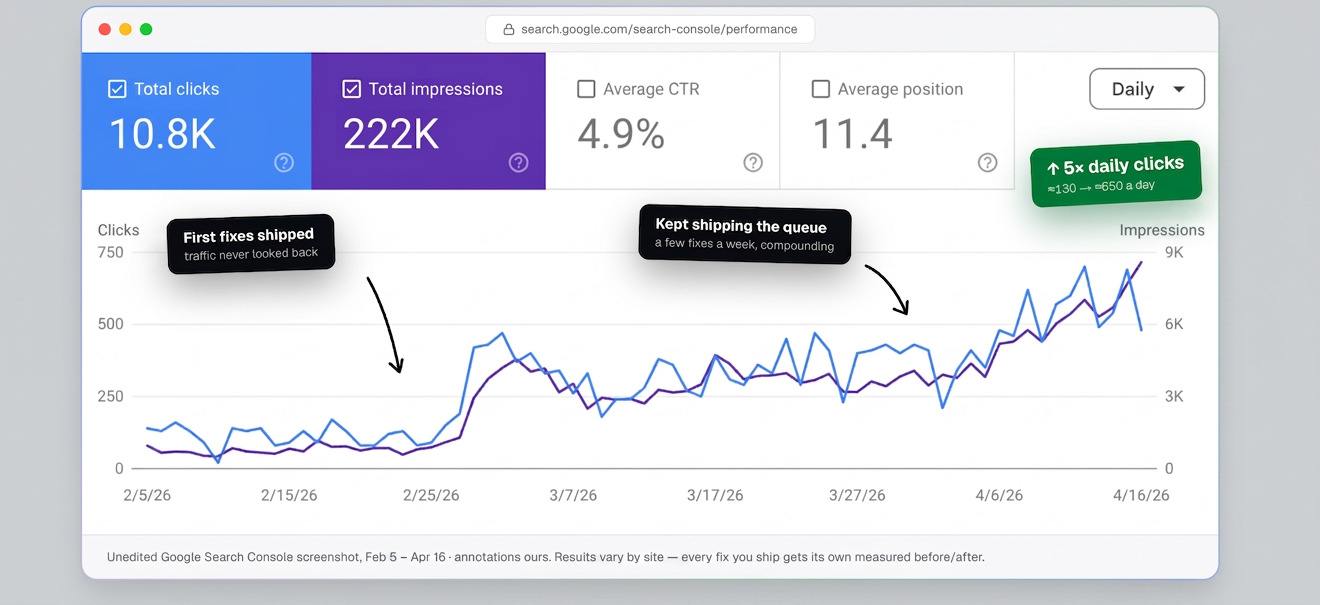Click the help icon in Total impressions card
The width and height of the screenshot is (1320, 605).
pos(518,162)
